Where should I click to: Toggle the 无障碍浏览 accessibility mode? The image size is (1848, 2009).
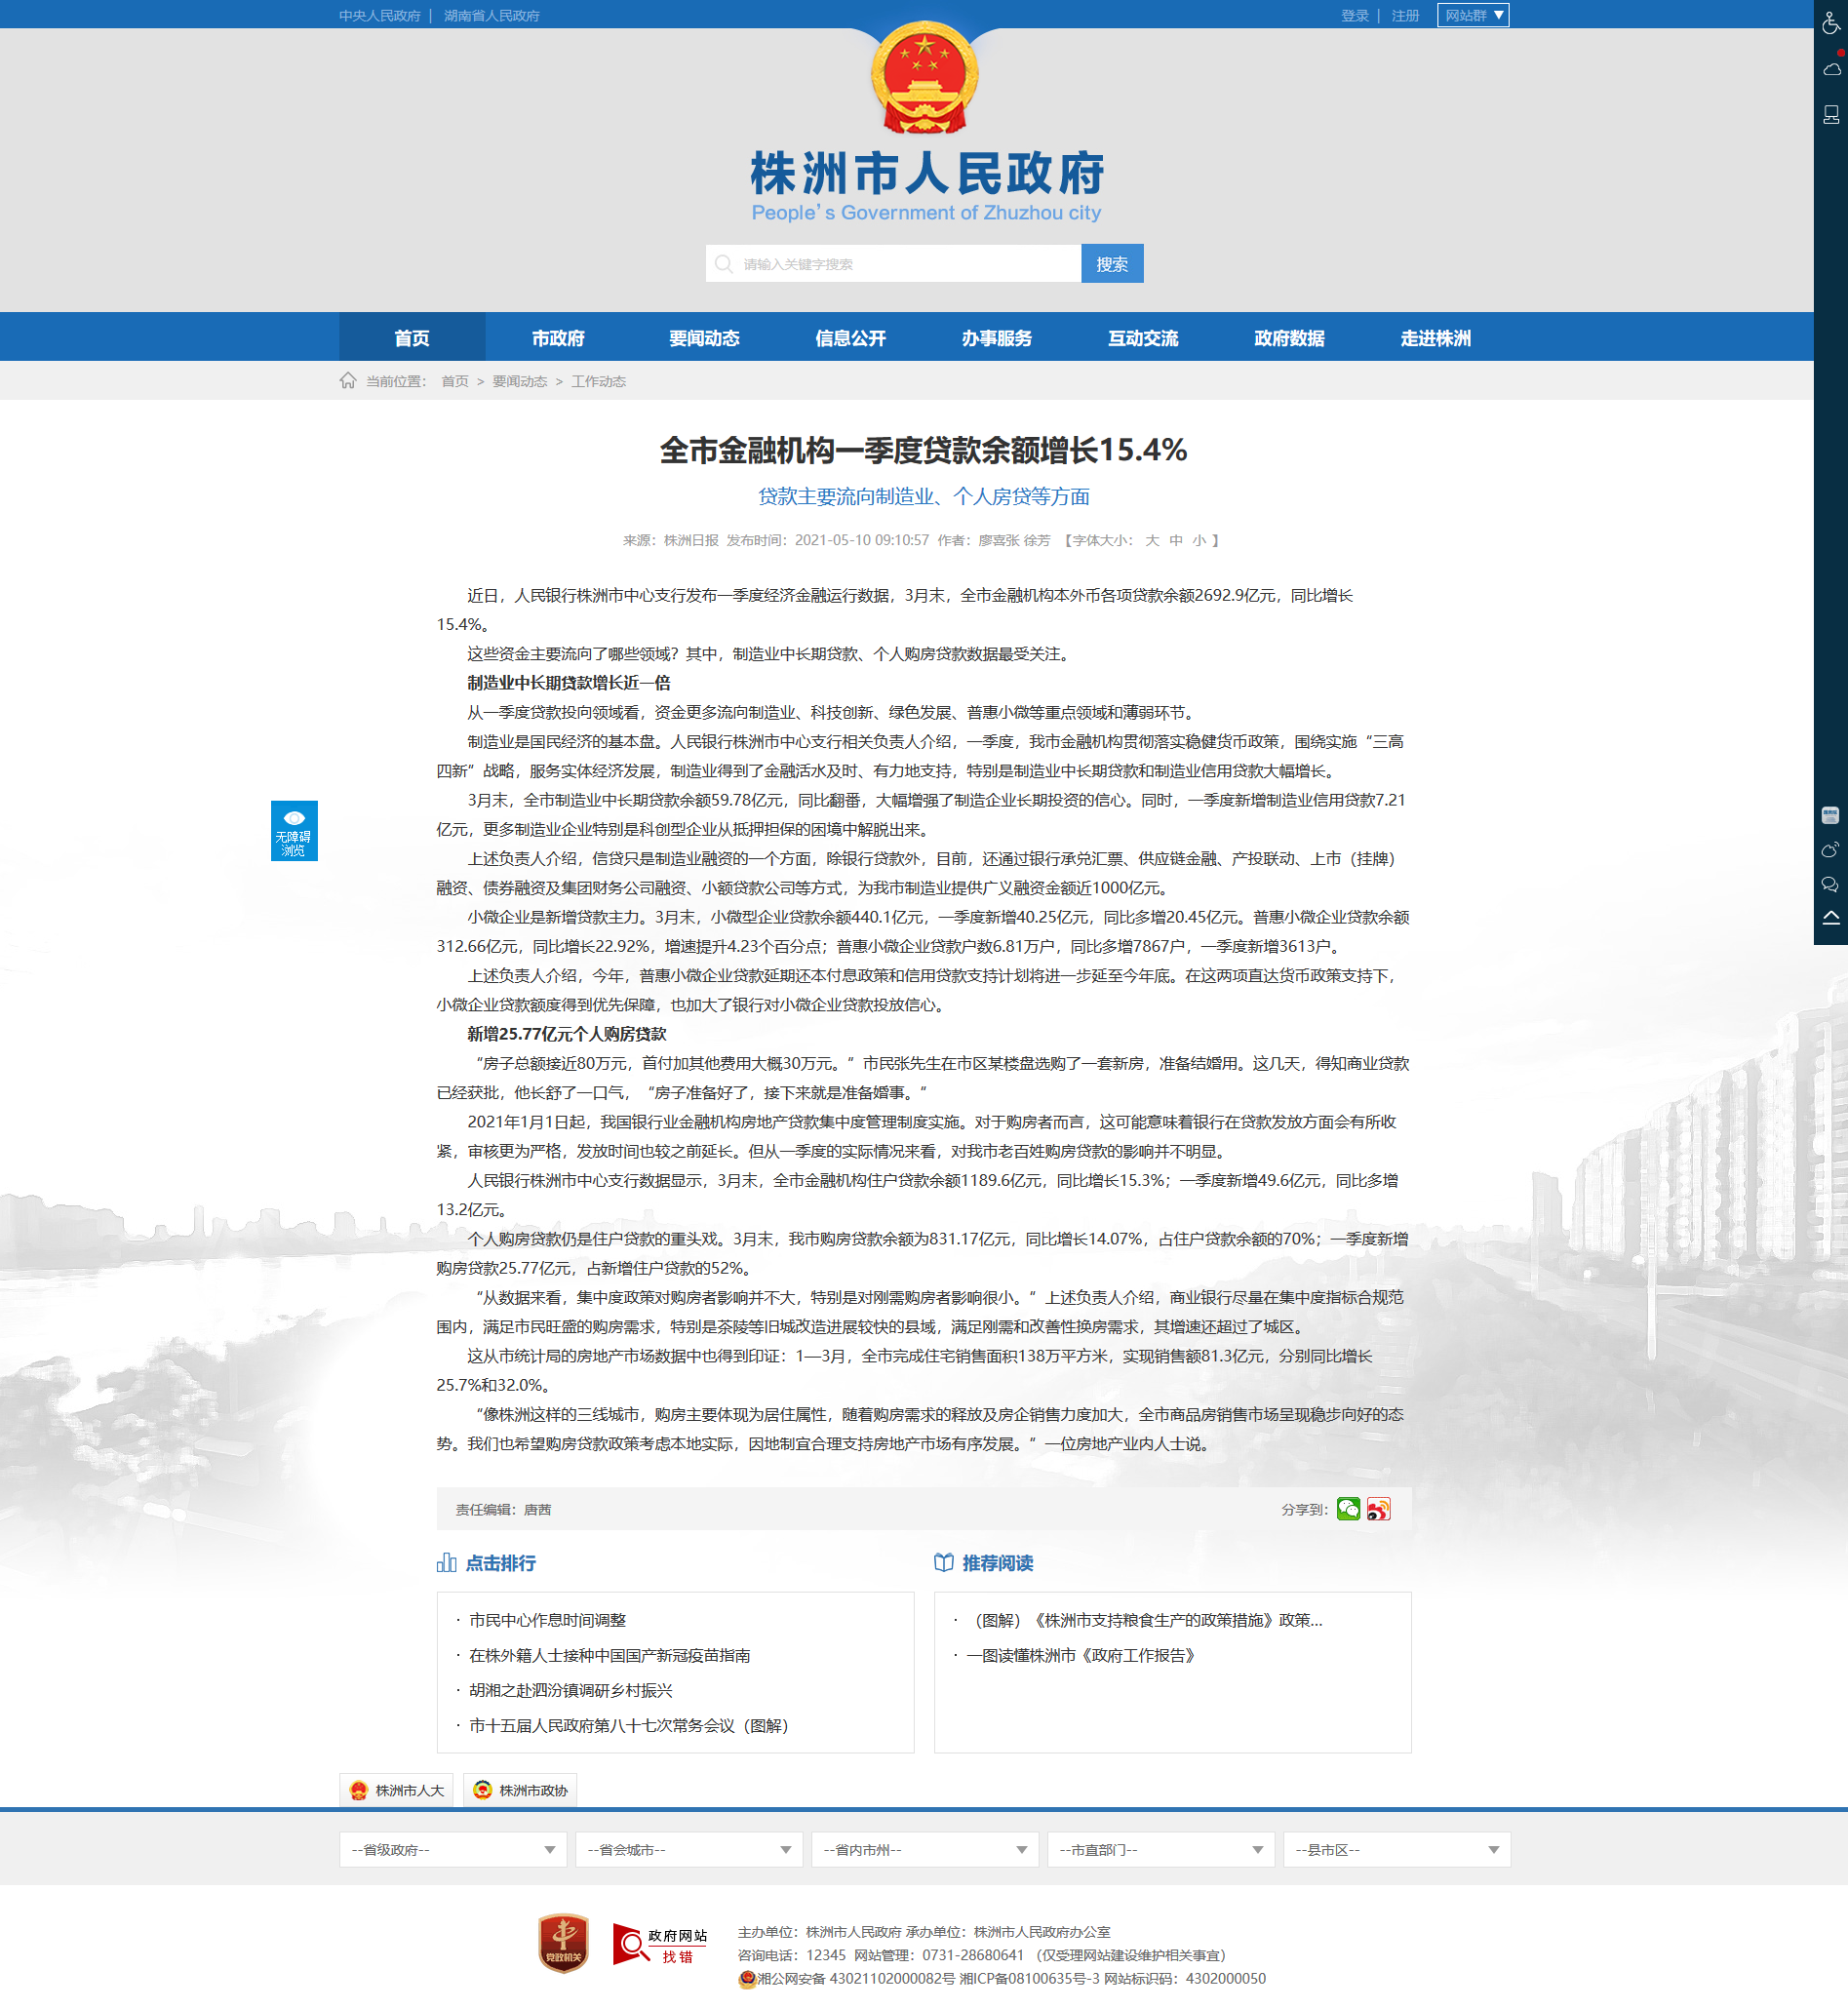(294, 830)
